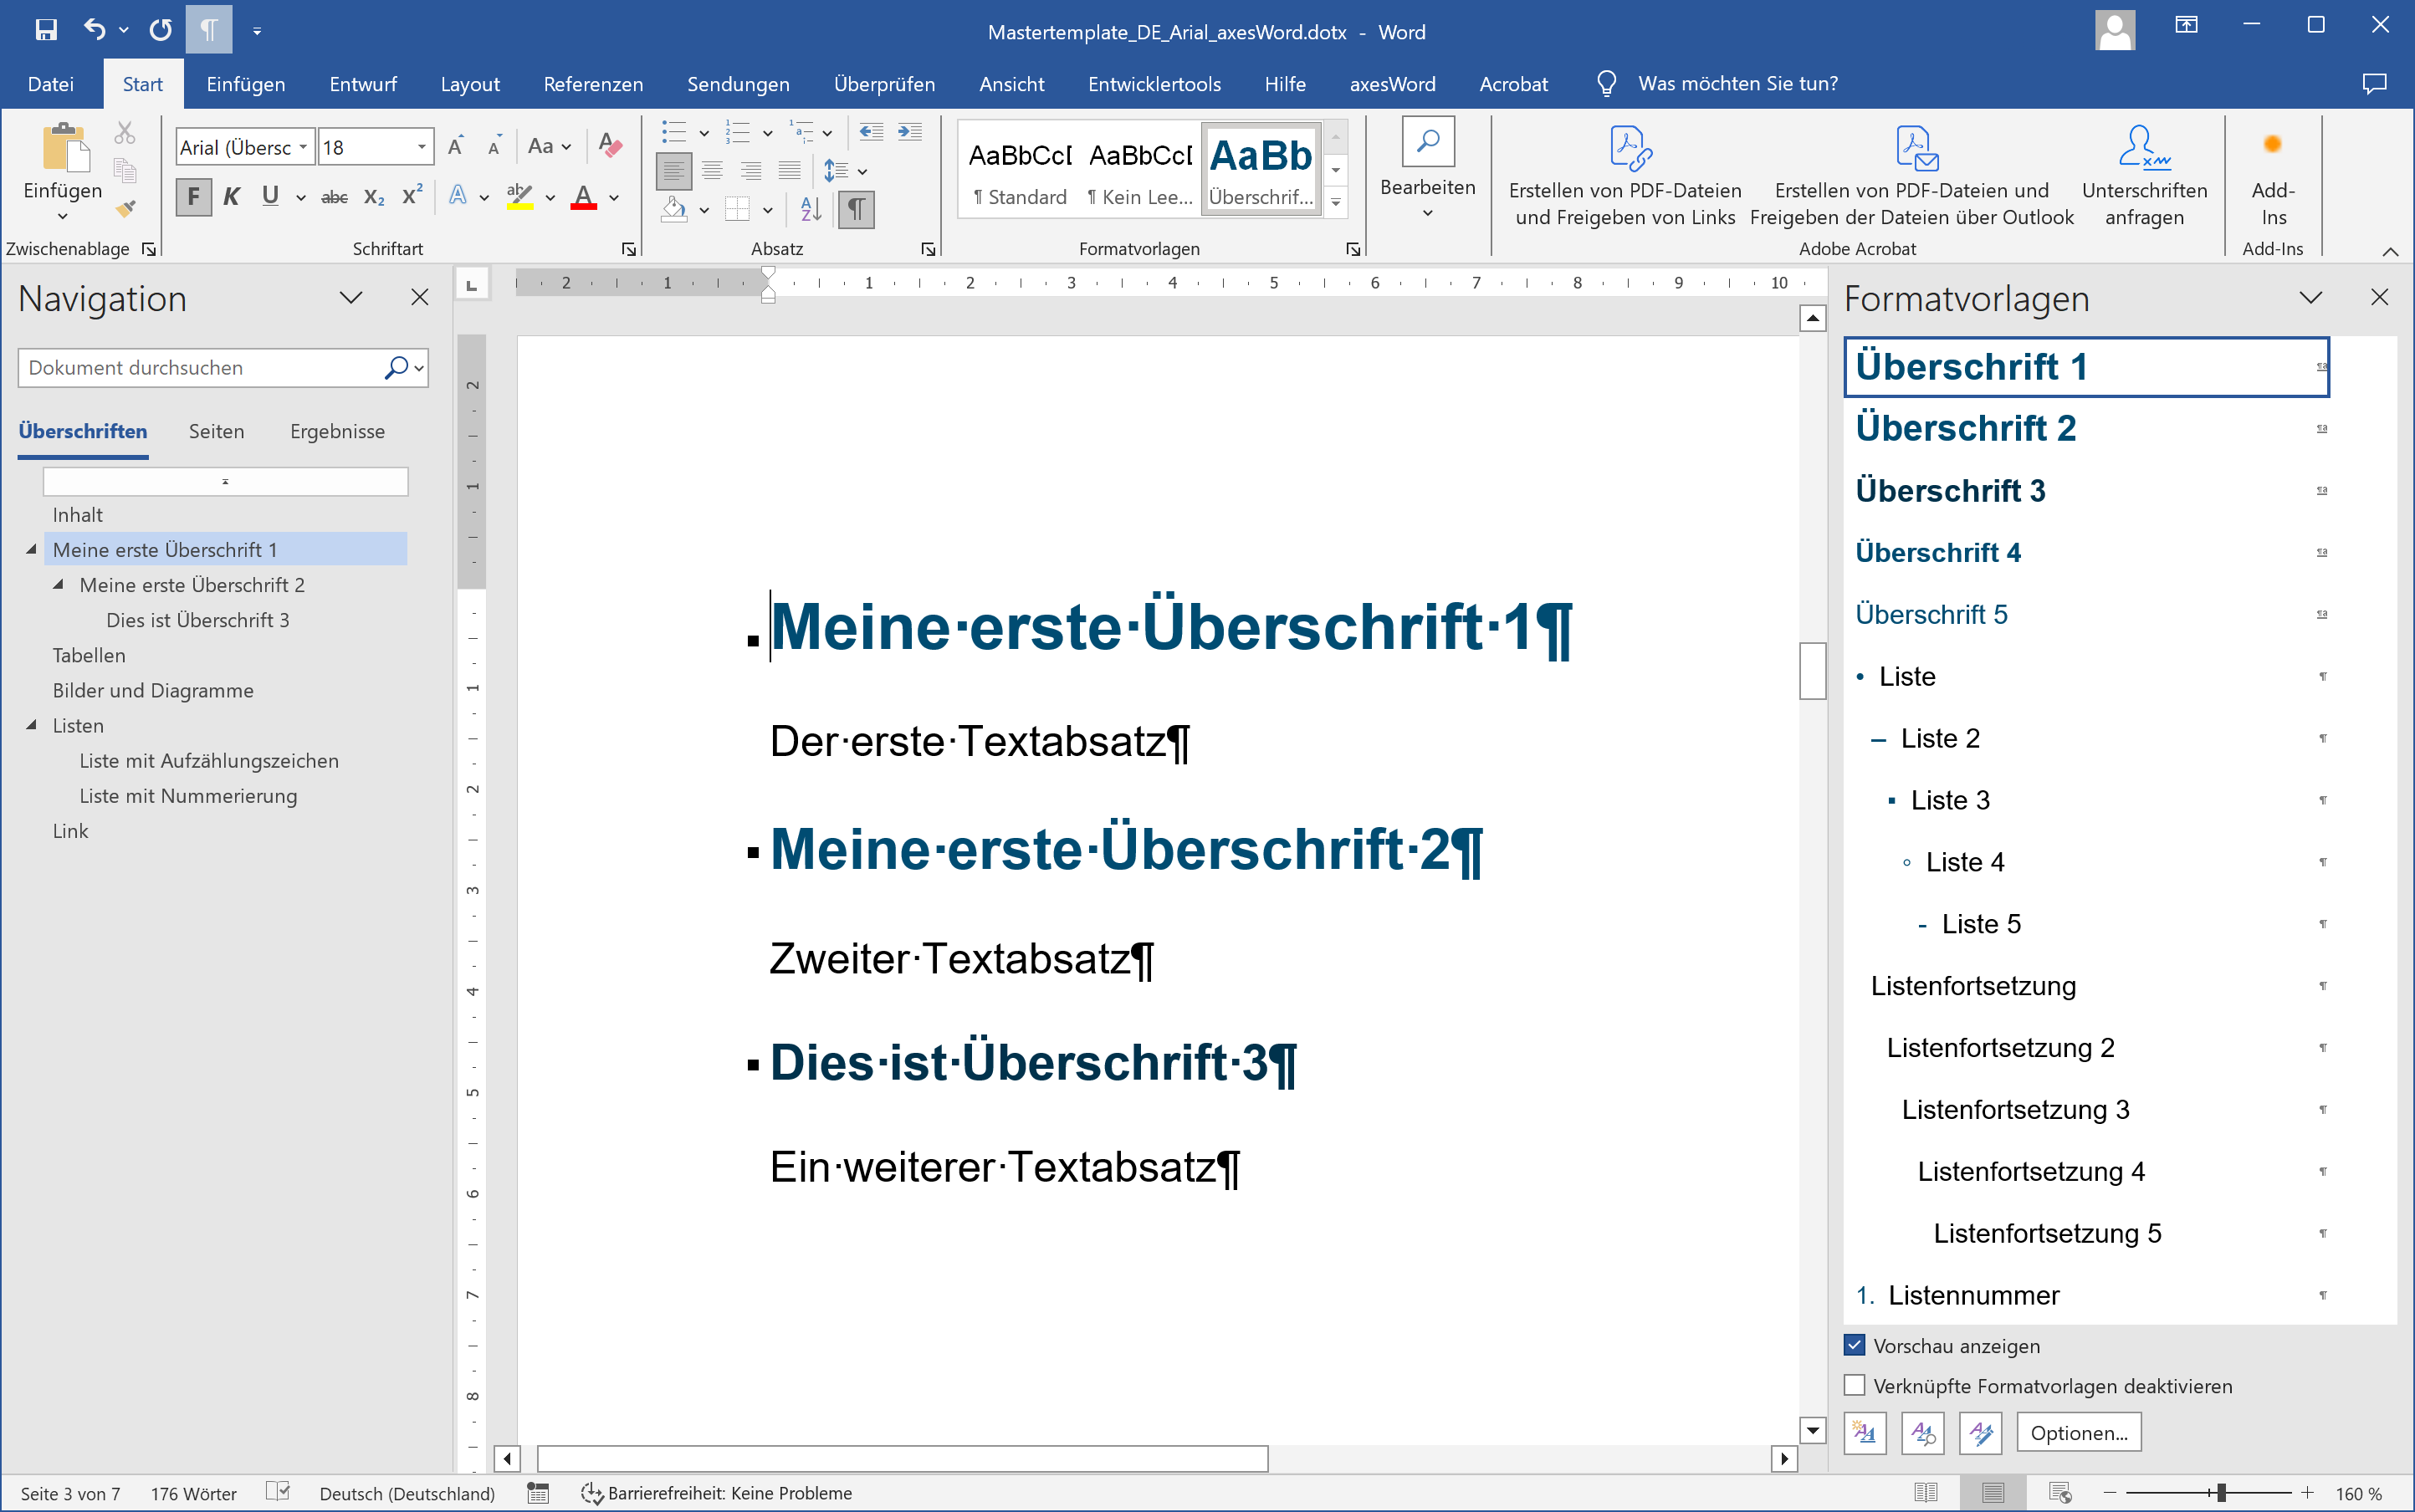Open Navigation pane options chevron
The image size is (2415, 1512).
pyautogui.click(x=351, y=298)
